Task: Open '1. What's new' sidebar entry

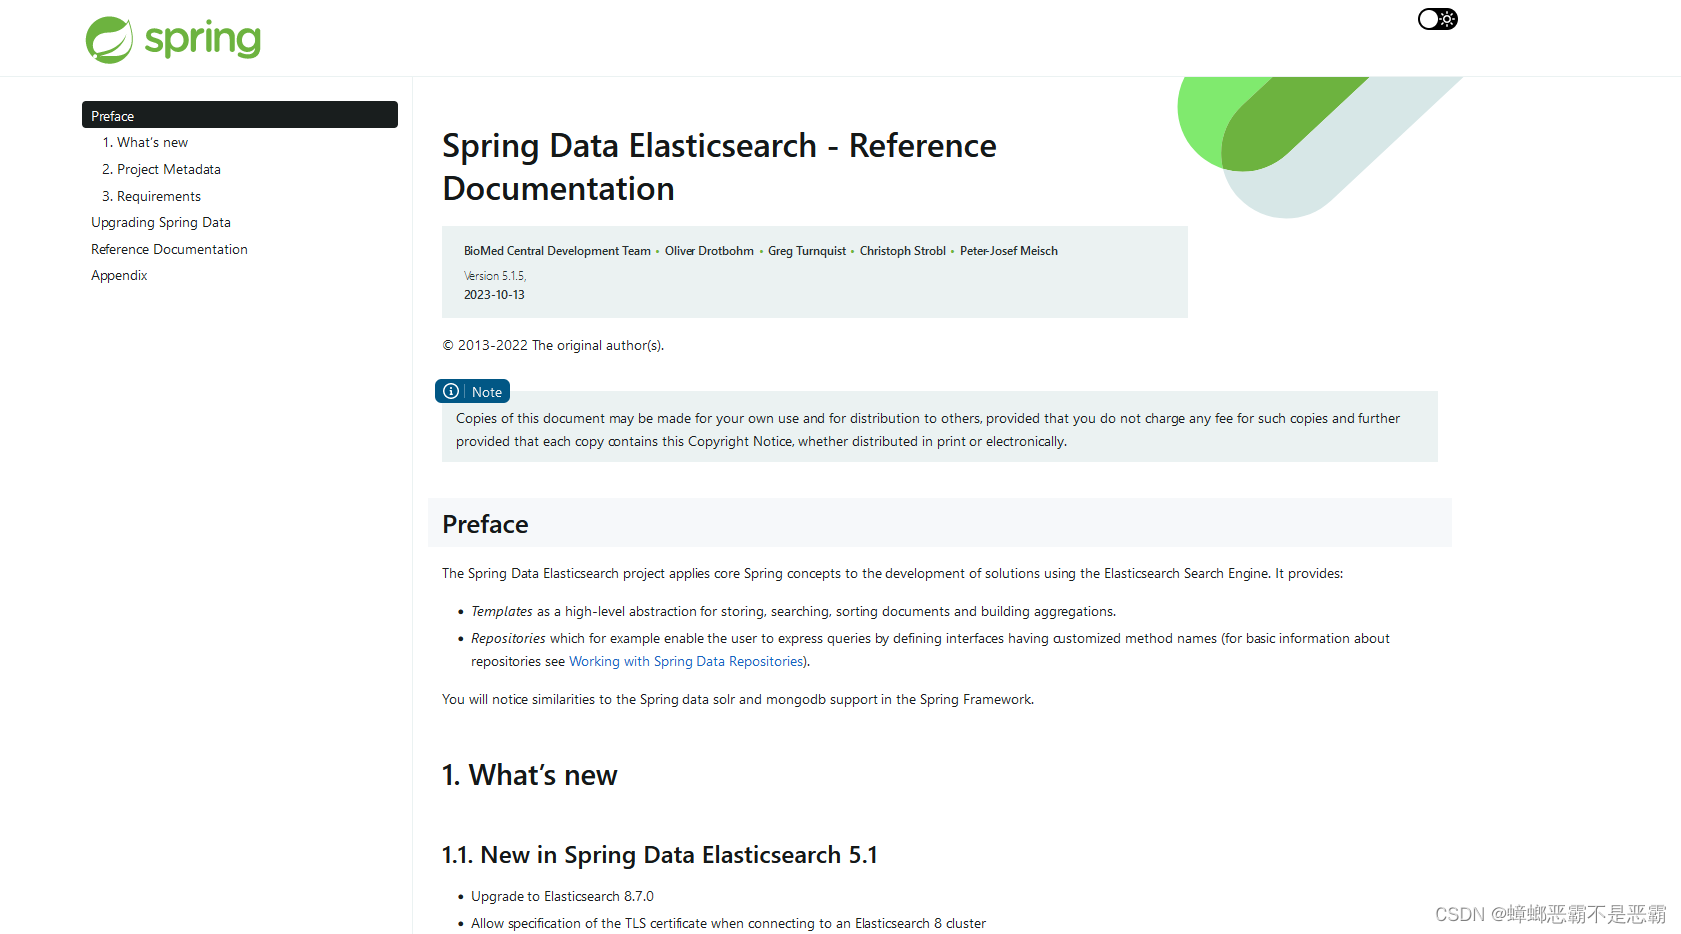Action: [145, 142]
